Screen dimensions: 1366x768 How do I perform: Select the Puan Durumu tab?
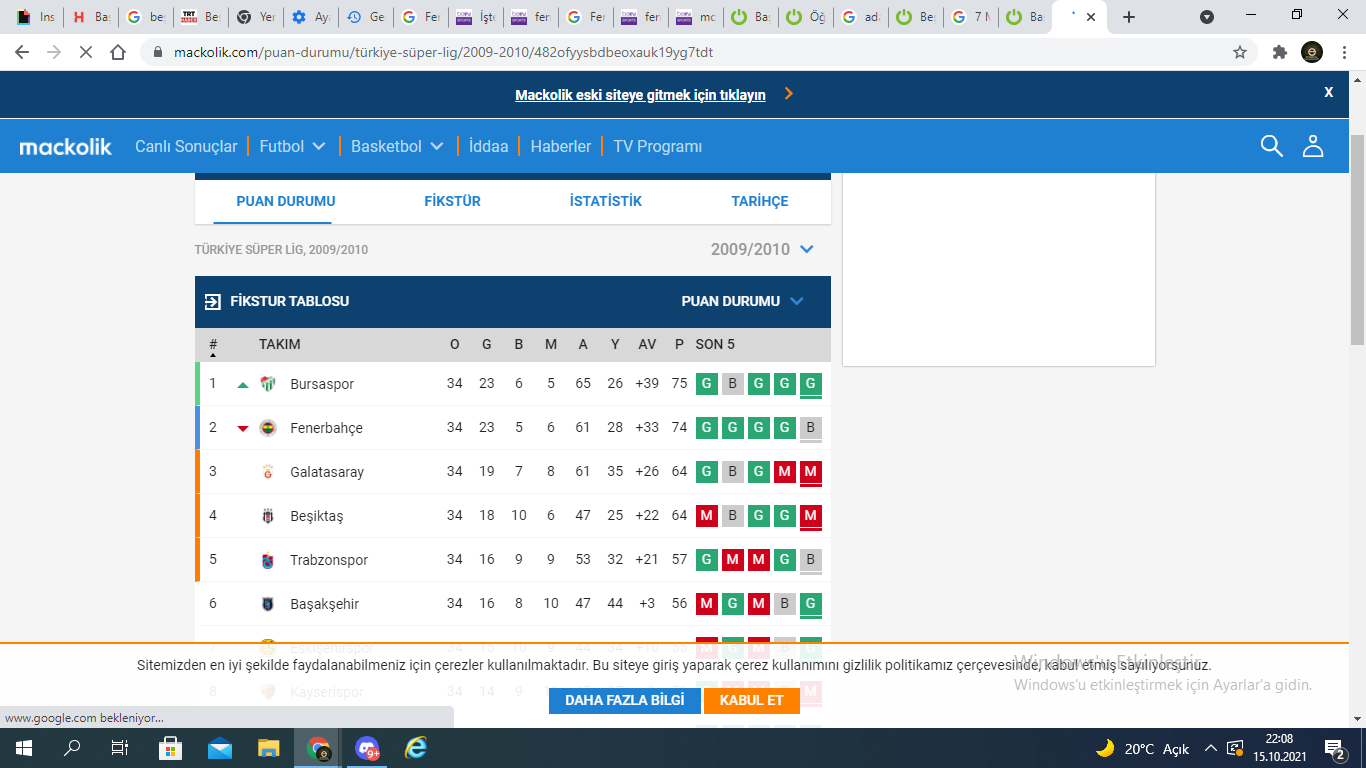click(286, 201)
